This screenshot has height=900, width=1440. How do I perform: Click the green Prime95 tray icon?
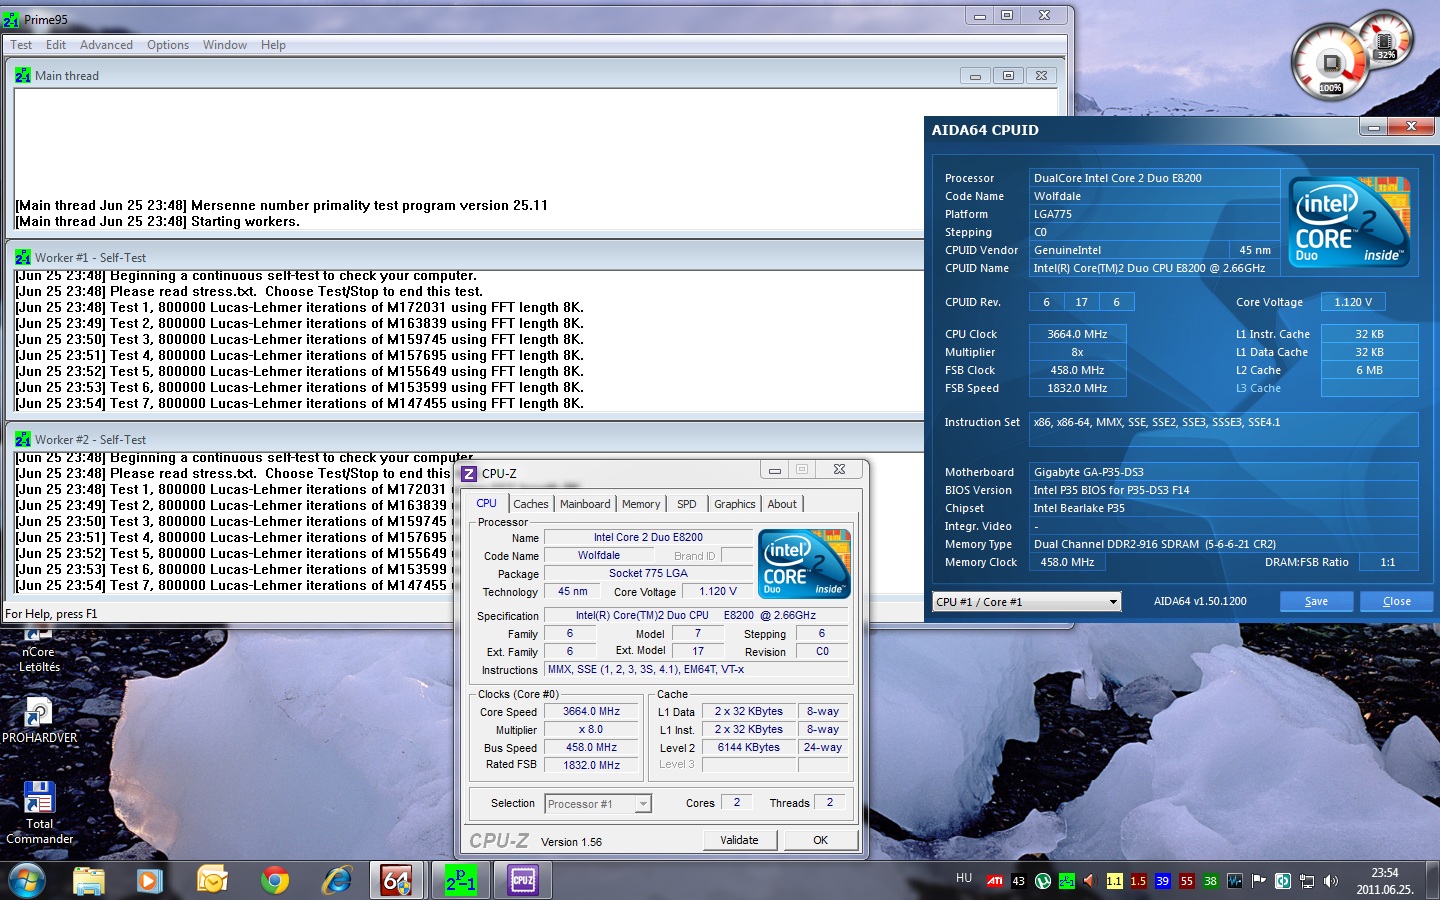tap(1067, 881)
